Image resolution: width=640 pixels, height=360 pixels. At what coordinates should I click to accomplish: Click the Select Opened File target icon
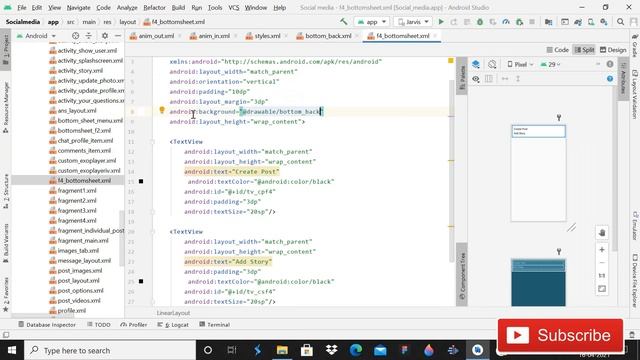(x=76, y=36)
